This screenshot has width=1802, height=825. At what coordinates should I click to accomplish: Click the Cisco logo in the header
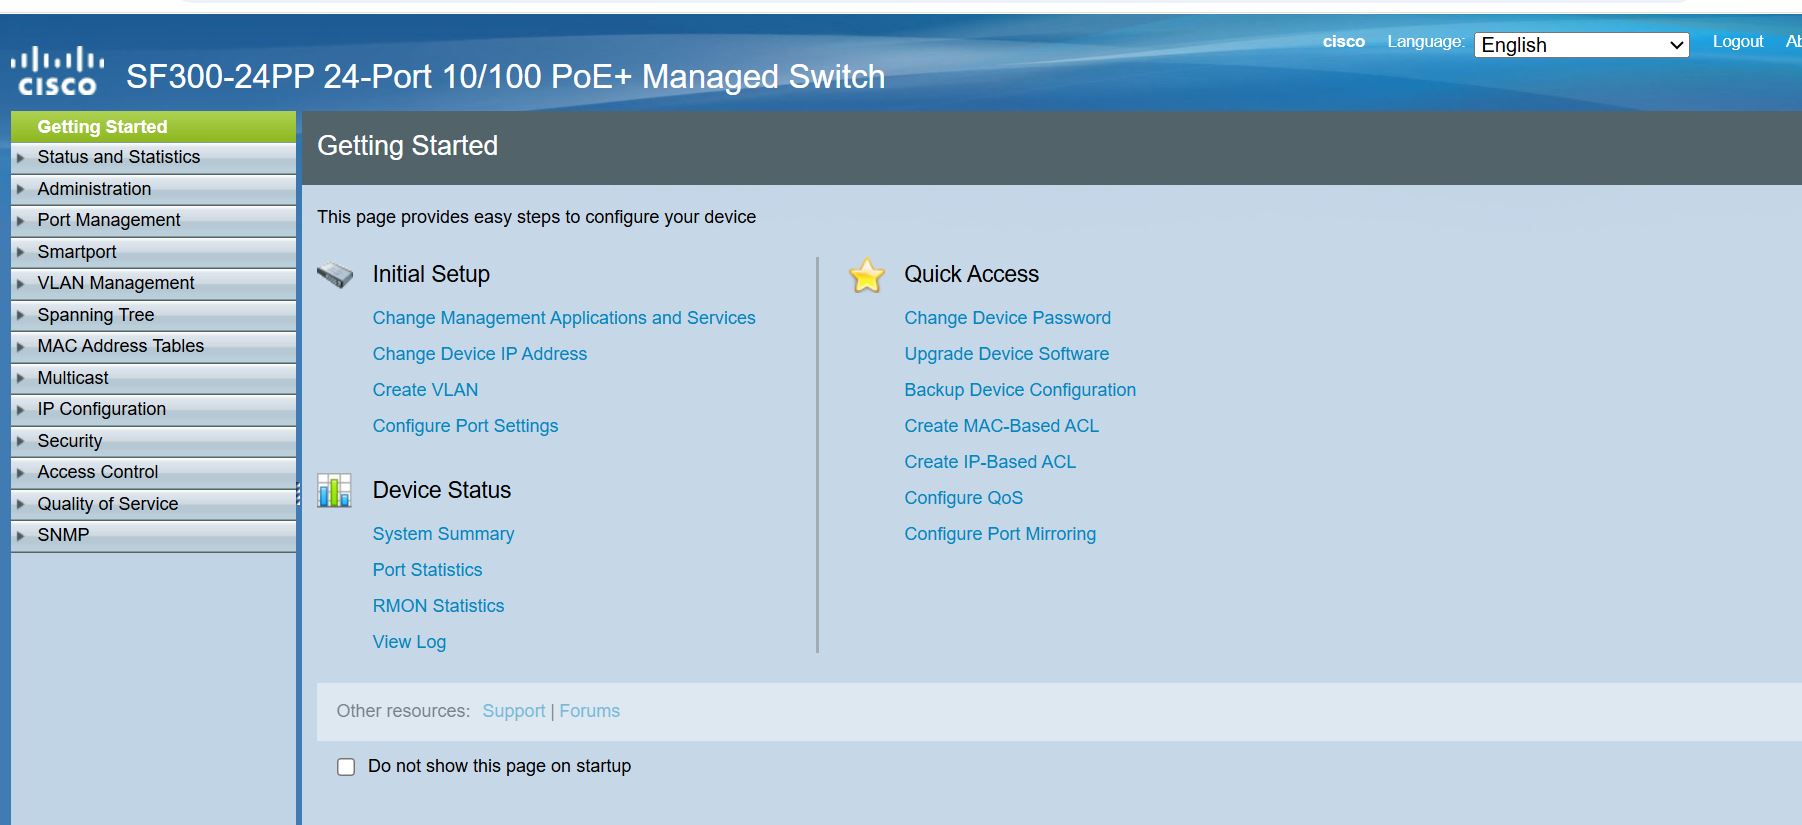(58, 72)
